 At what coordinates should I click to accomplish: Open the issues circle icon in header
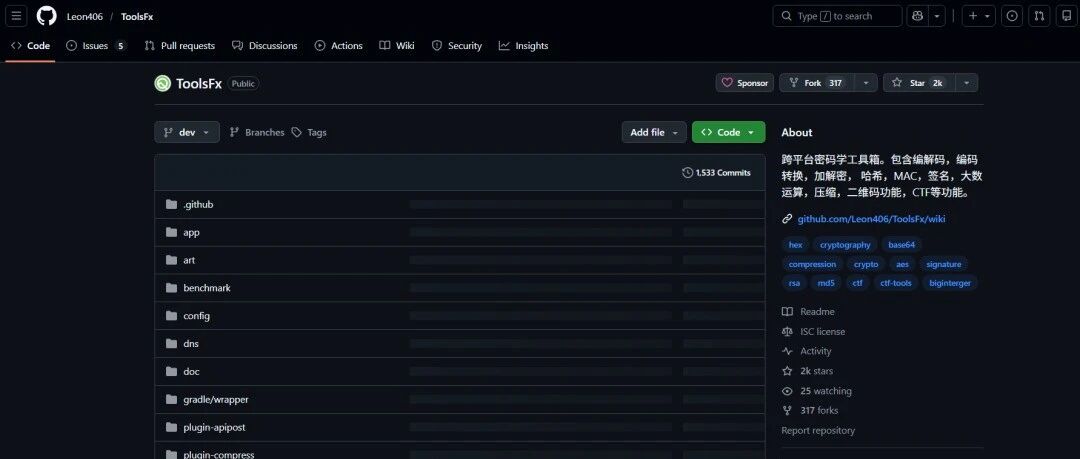pyautogui.click(x=1012, y=16)
